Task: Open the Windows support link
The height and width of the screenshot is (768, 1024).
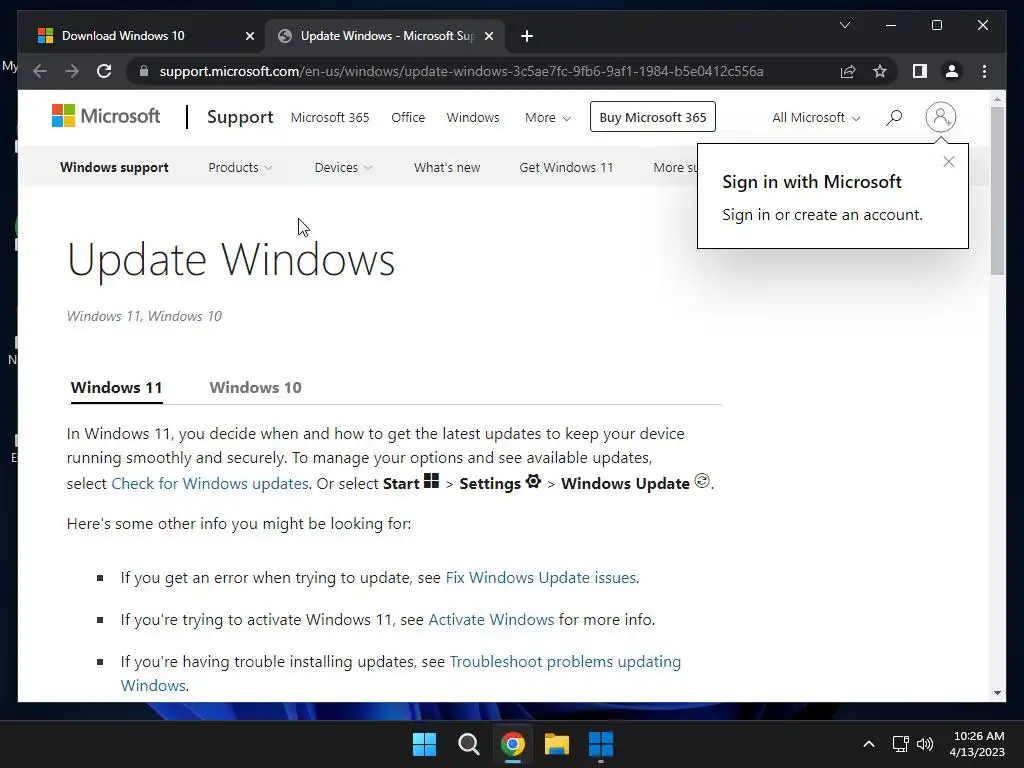Action: coord(114,167)
